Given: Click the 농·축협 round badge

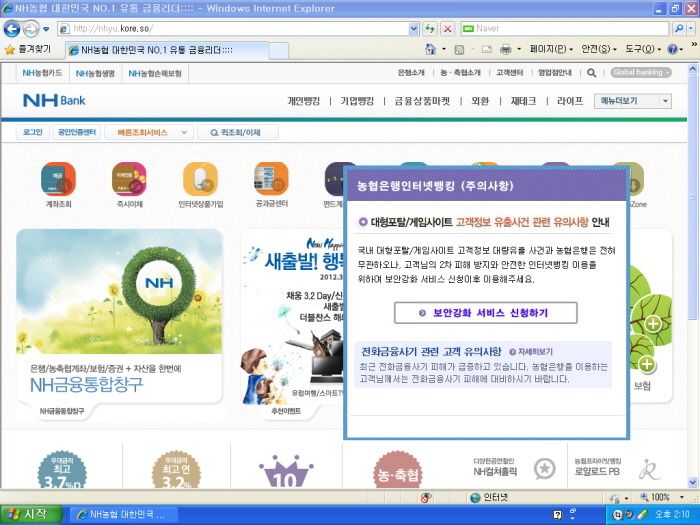Looking at the screenshot, I should pos(397,470).
